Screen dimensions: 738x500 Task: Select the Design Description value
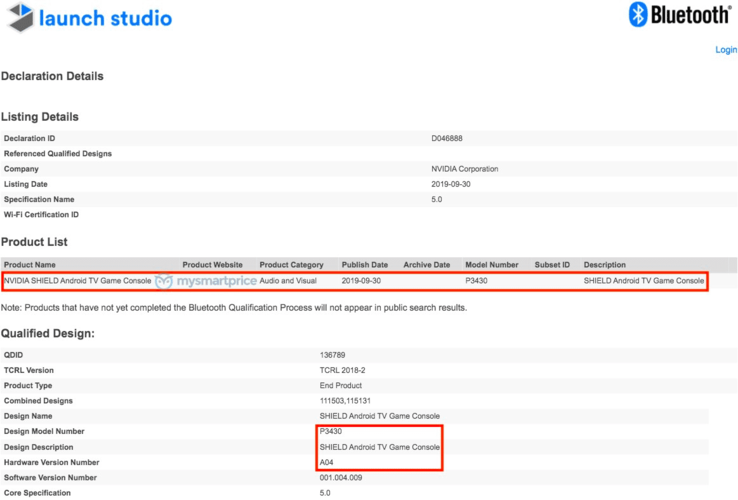point(380,447)
